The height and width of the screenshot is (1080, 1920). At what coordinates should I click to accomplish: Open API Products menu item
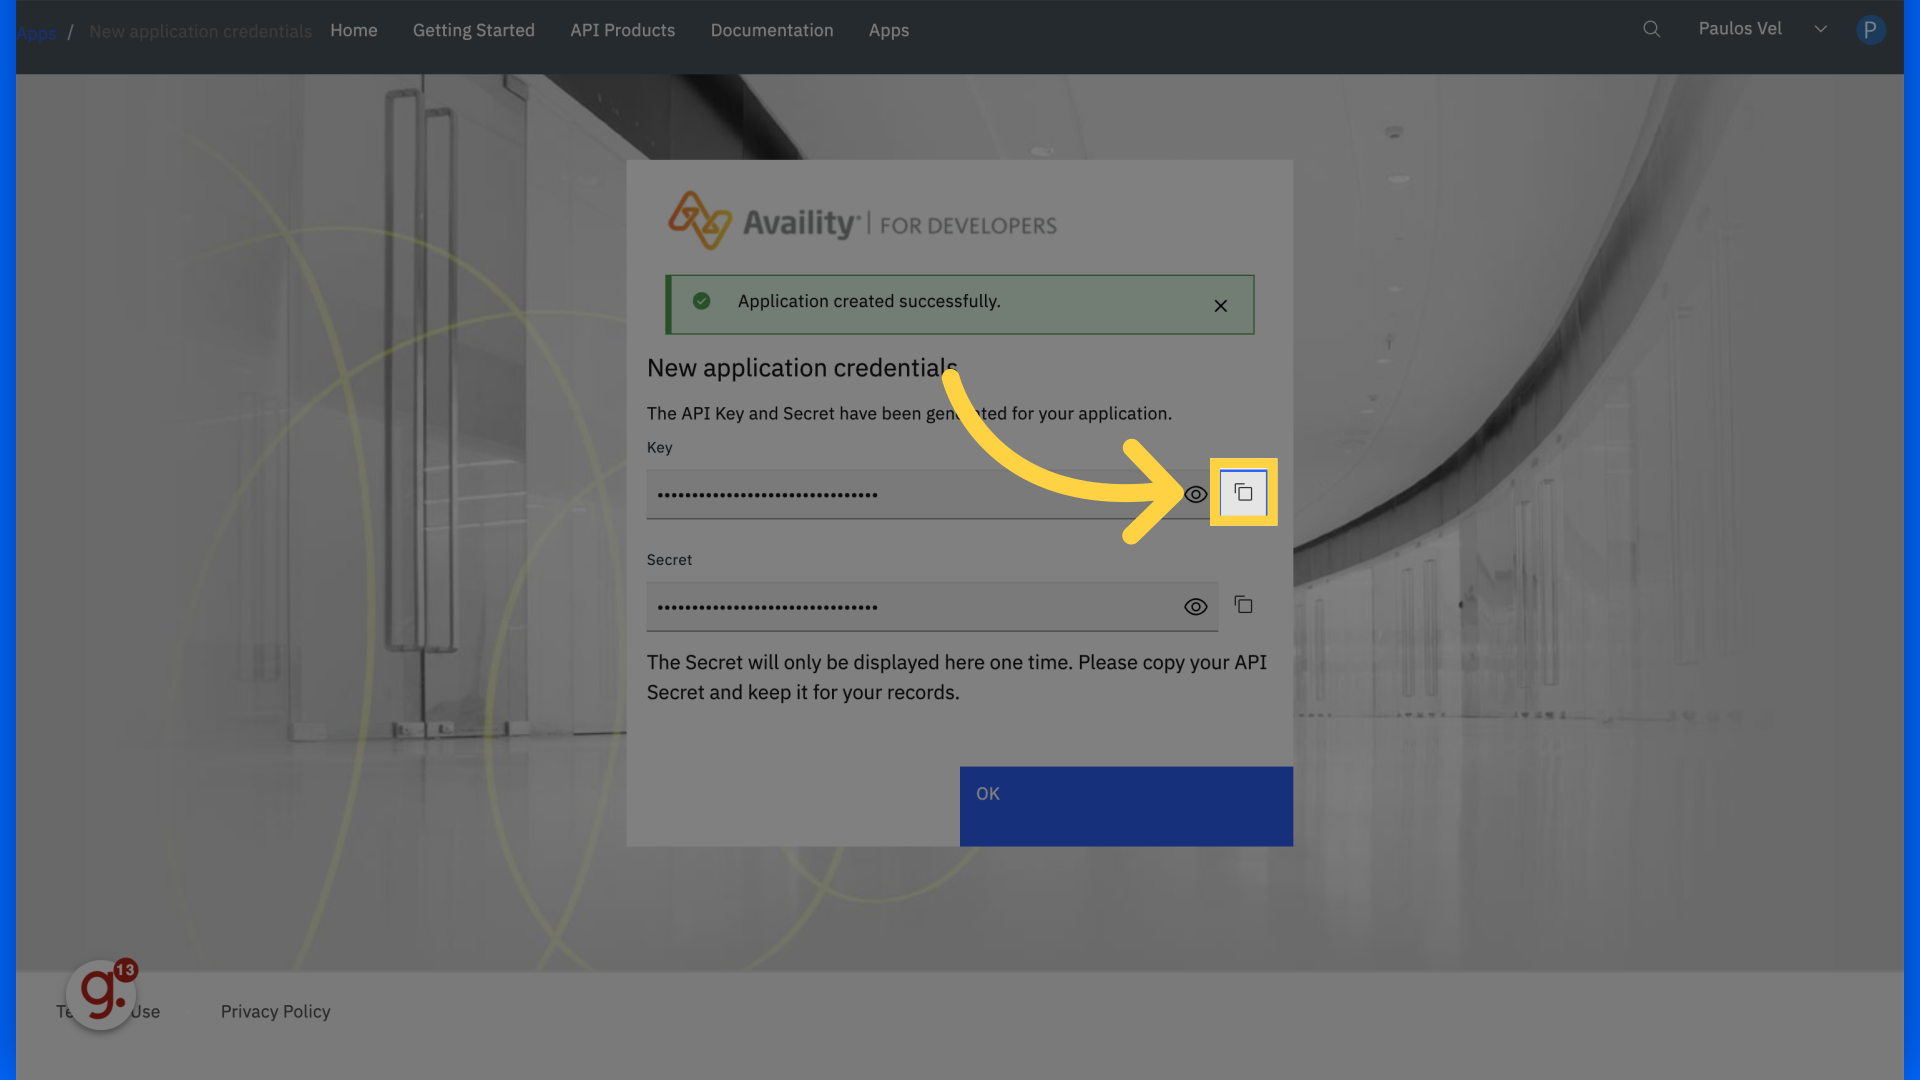(x=622, y=30)
